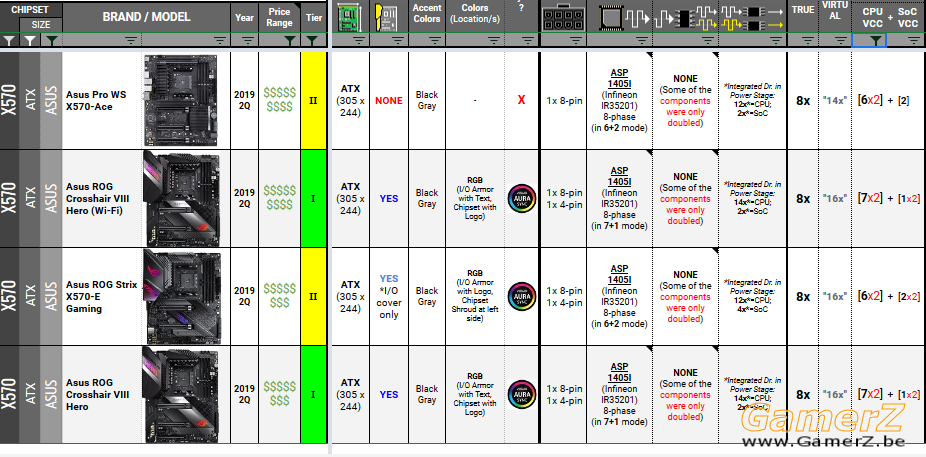Open the board image column filter
Viewport: 926px width, 457px height.
pos(220,40)
